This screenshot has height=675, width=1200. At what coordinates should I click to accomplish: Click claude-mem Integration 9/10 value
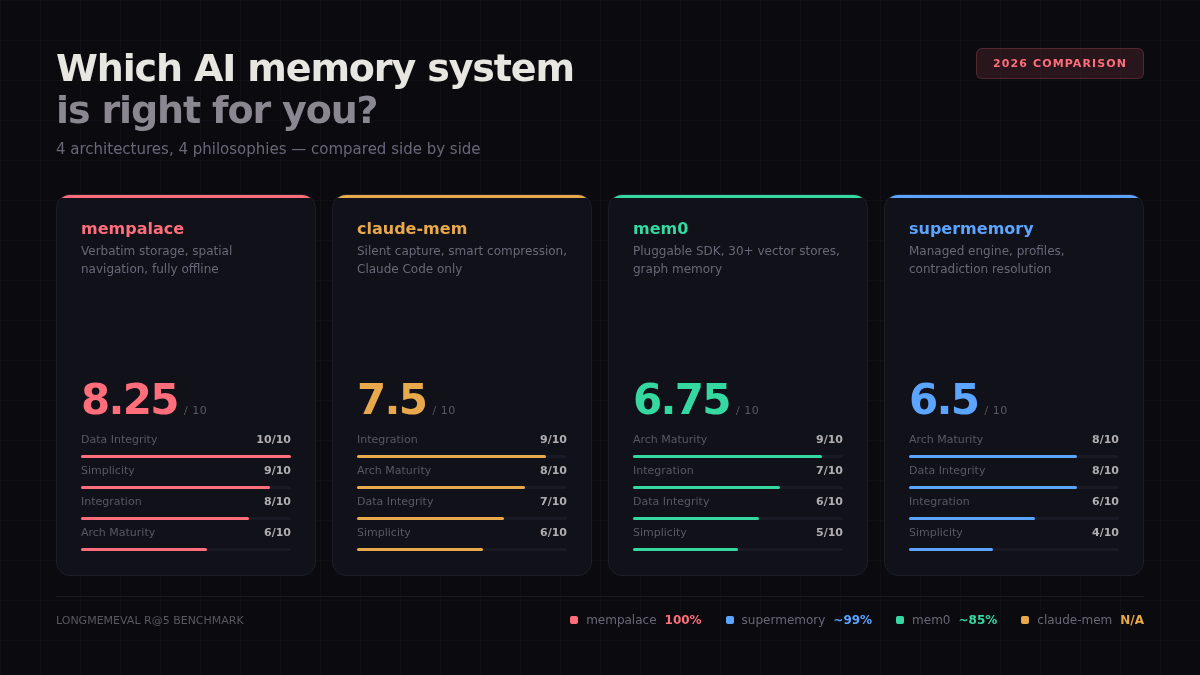[x=553, y=439]
